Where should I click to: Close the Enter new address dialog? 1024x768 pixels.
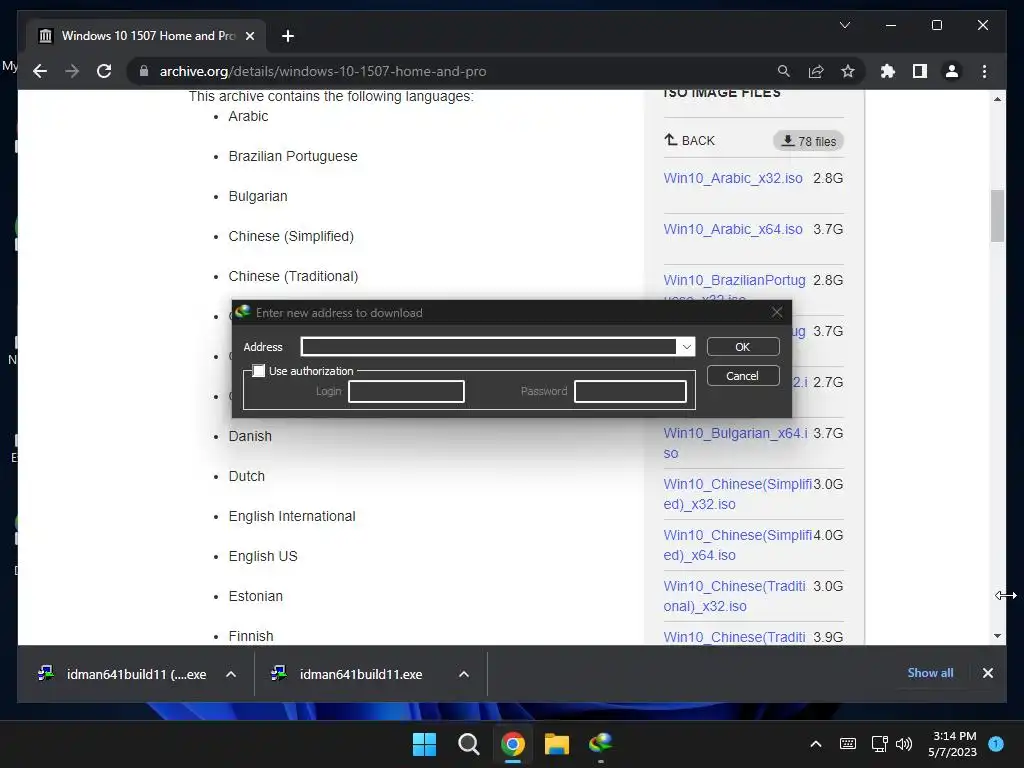click(x=776, y=313)
